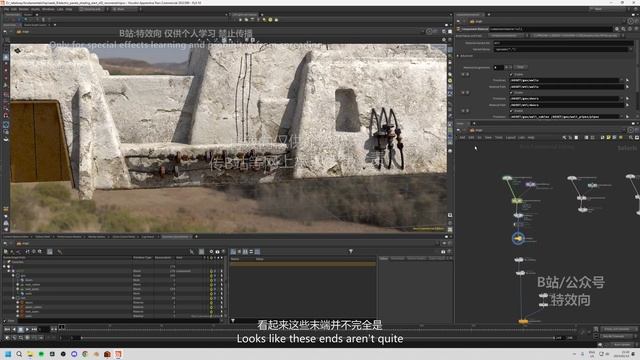
Task: Open the node help icon in the parameter pane header
Action: 636,29
